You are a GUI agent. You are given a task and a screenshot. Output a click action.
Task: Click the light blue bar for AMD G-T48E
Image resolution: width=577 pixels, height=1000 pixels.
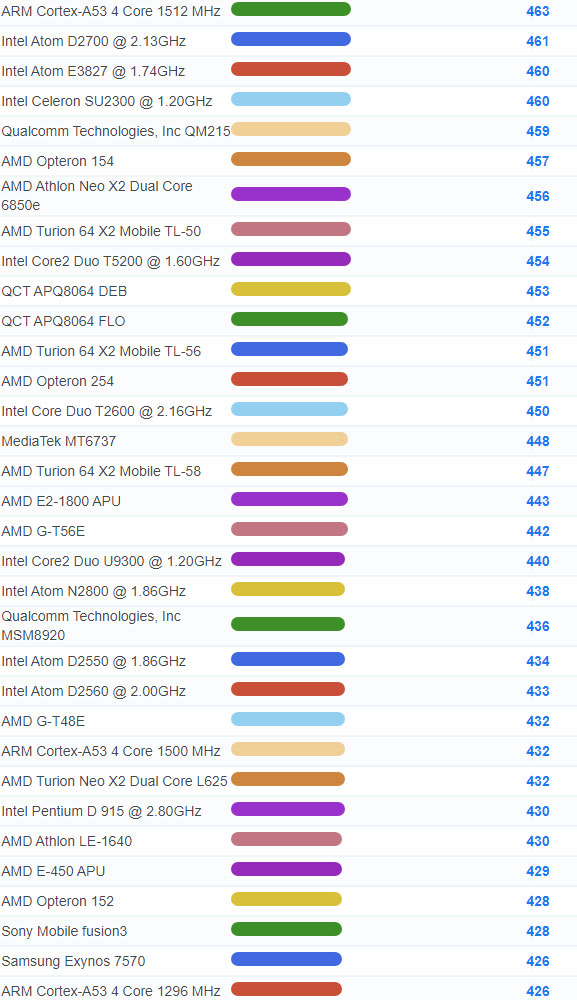pyautogui.click(x=288, y=719)
